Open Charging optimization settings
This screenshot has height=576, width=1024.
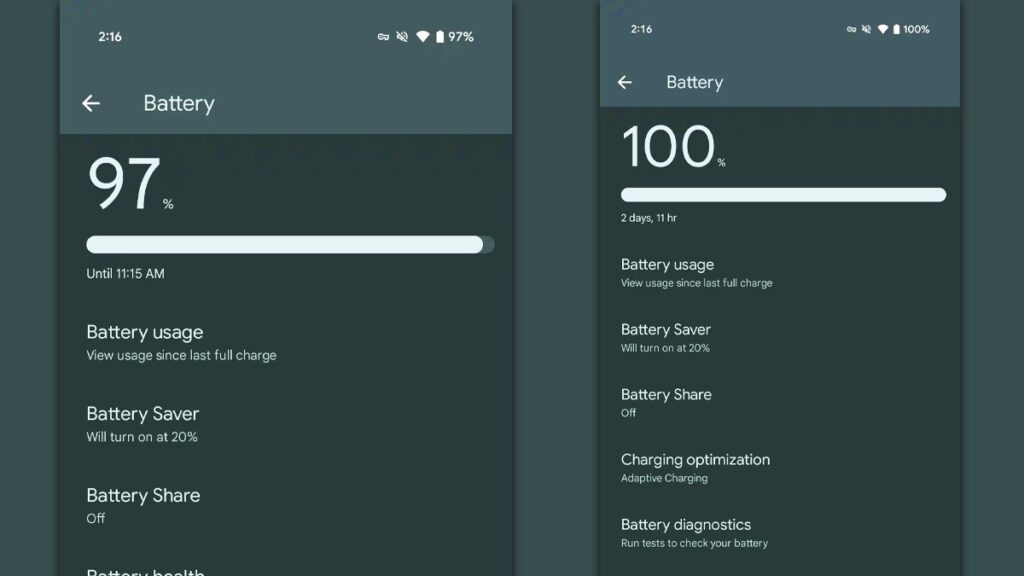tap(695, 468)
